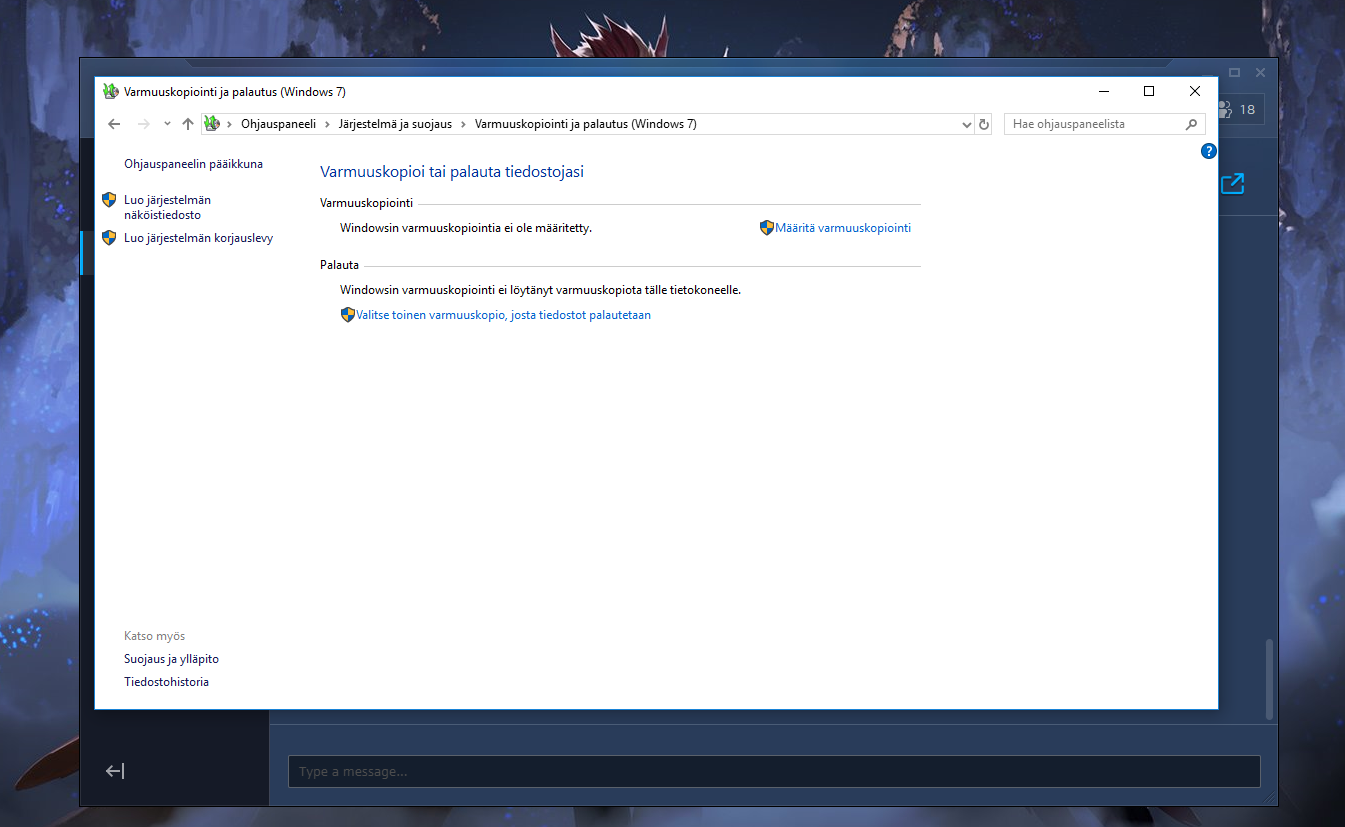Viewport: 1345px width, 827px height.
Task: Click text Windowsin varmuuskopiointia ei ole määritetty
Action: point(466,228)
